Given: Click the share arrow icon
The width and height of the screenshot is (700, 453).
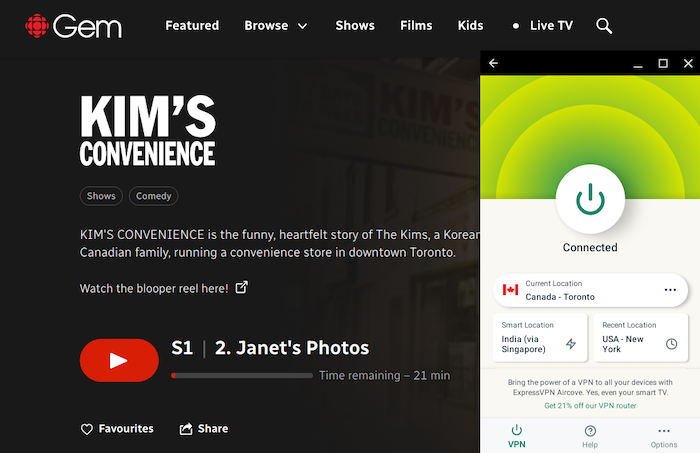Looking at the screenshot, I should click(x=186, y=428).
